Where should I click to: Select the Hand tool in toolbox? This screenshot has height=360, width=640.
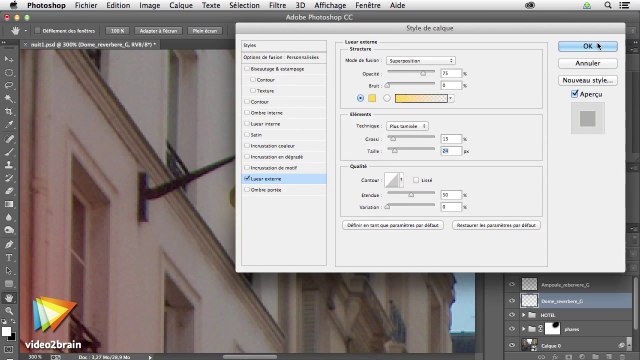(9, 298)
